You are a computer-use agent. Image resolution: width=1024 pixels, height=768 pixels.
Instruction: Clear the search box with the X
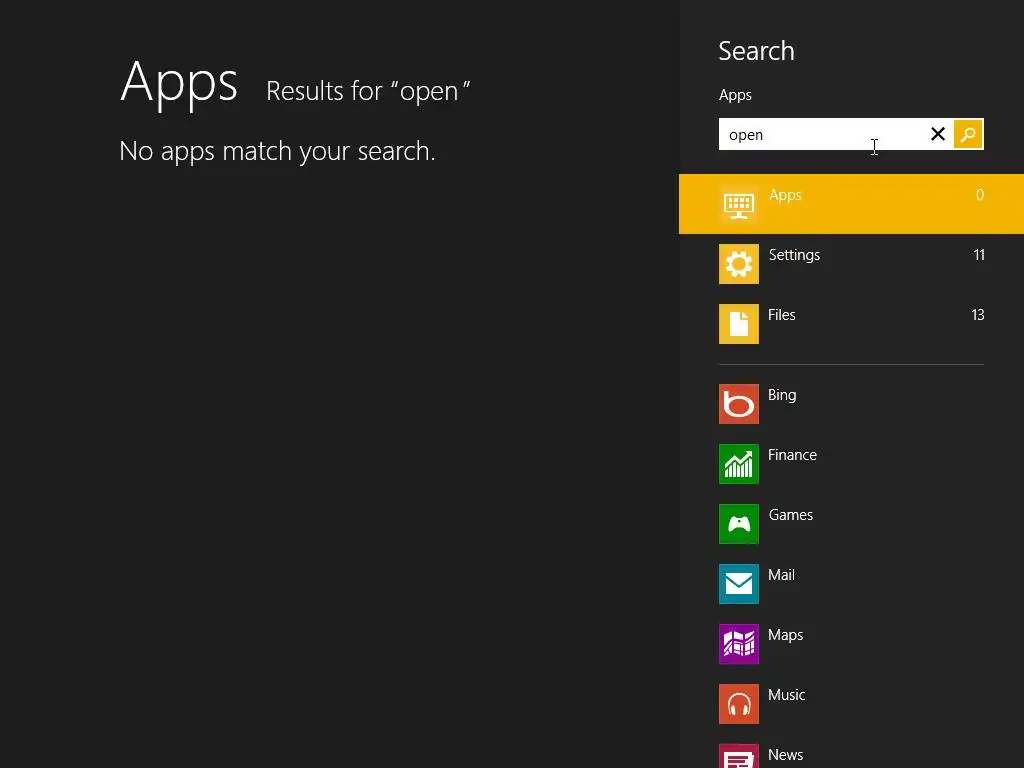pos(938,134)
